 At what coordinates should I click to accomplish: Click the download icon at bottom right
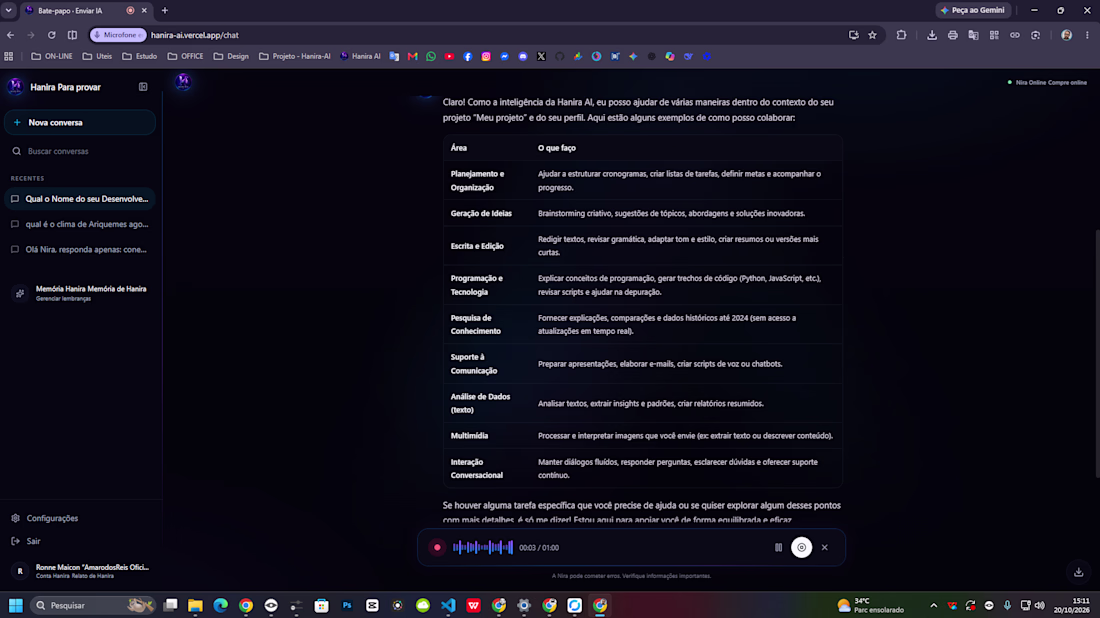1078,572
